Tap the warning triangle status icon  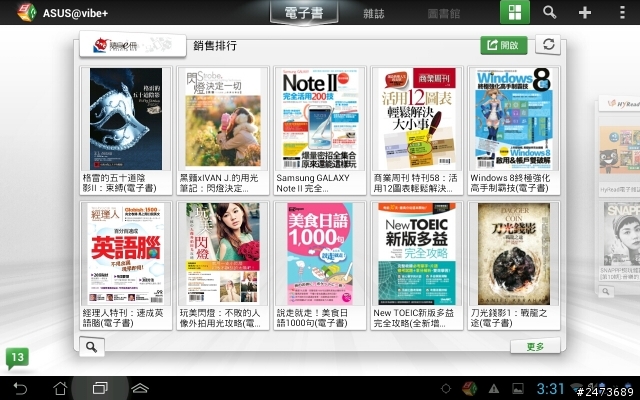tap(494, 388)
